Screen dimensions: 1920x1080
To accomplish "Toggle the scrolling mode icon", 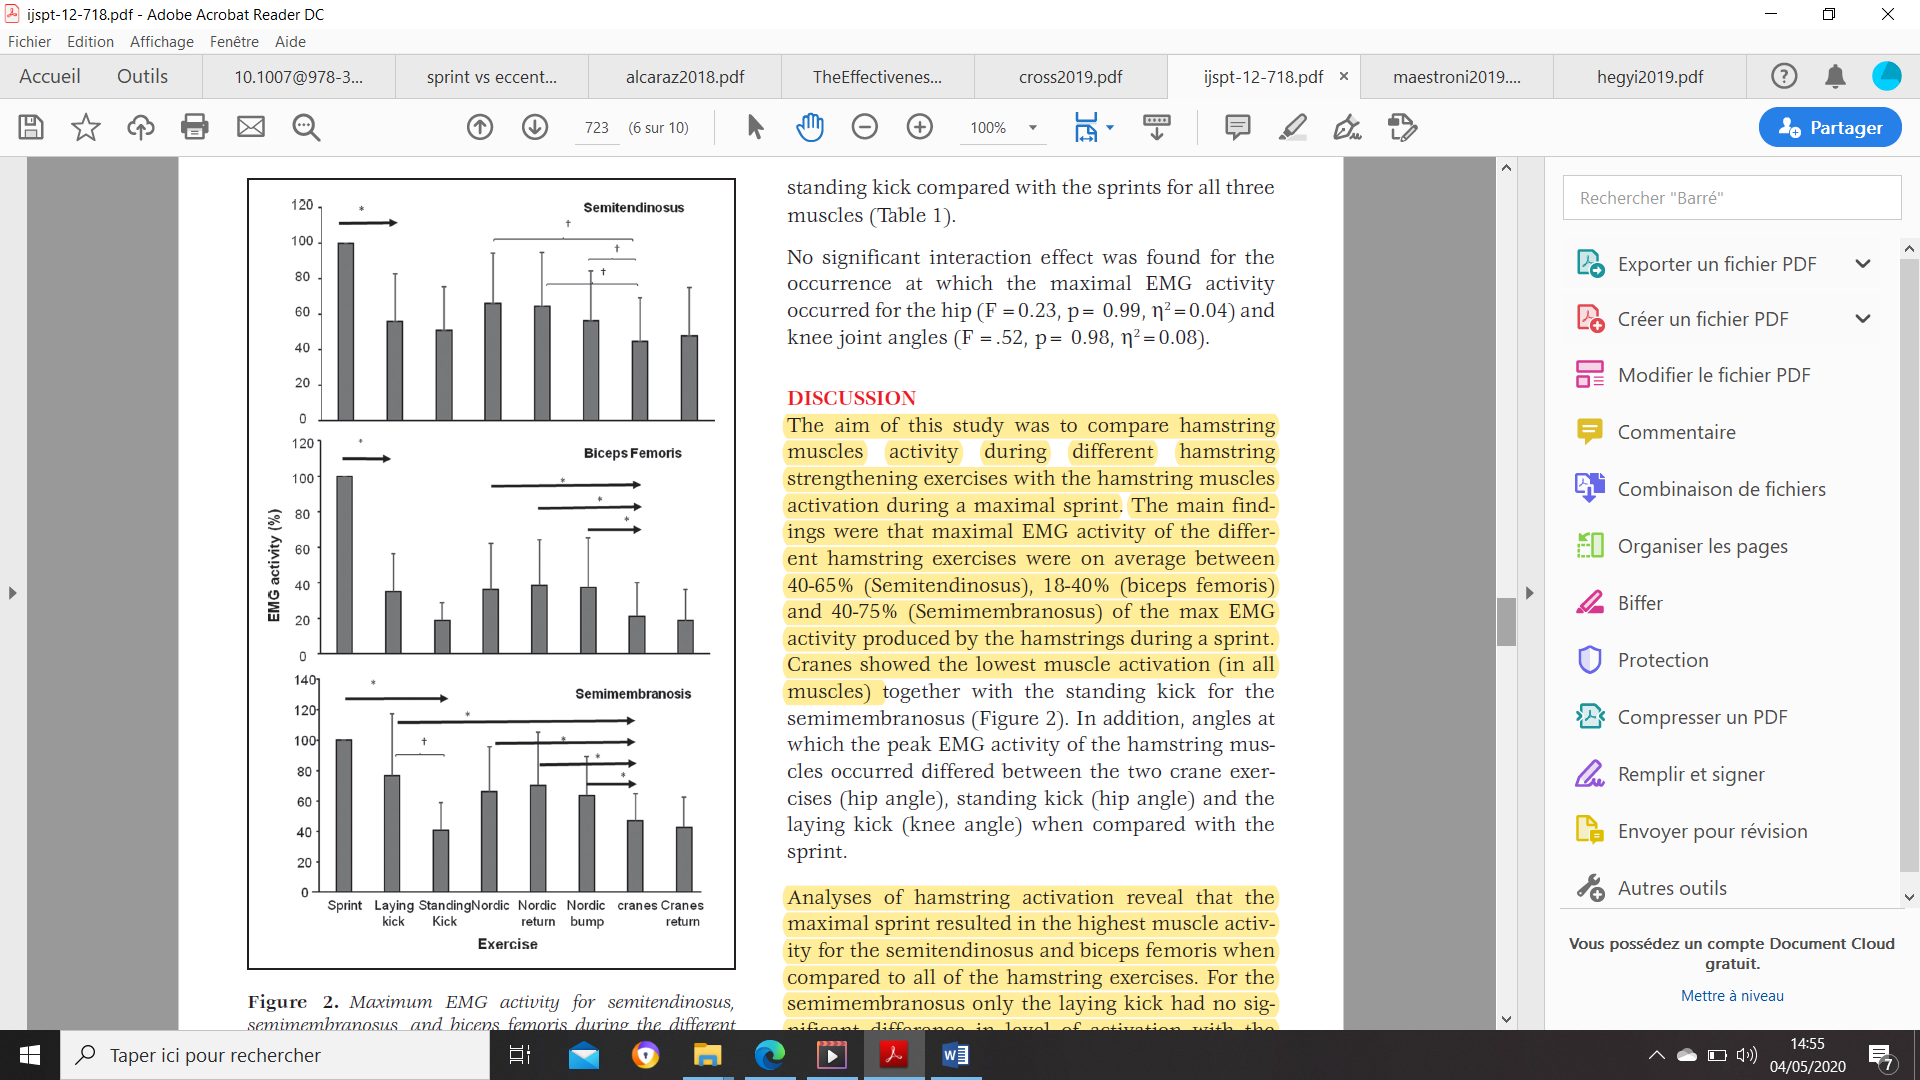I will [x=1157, y=127].
